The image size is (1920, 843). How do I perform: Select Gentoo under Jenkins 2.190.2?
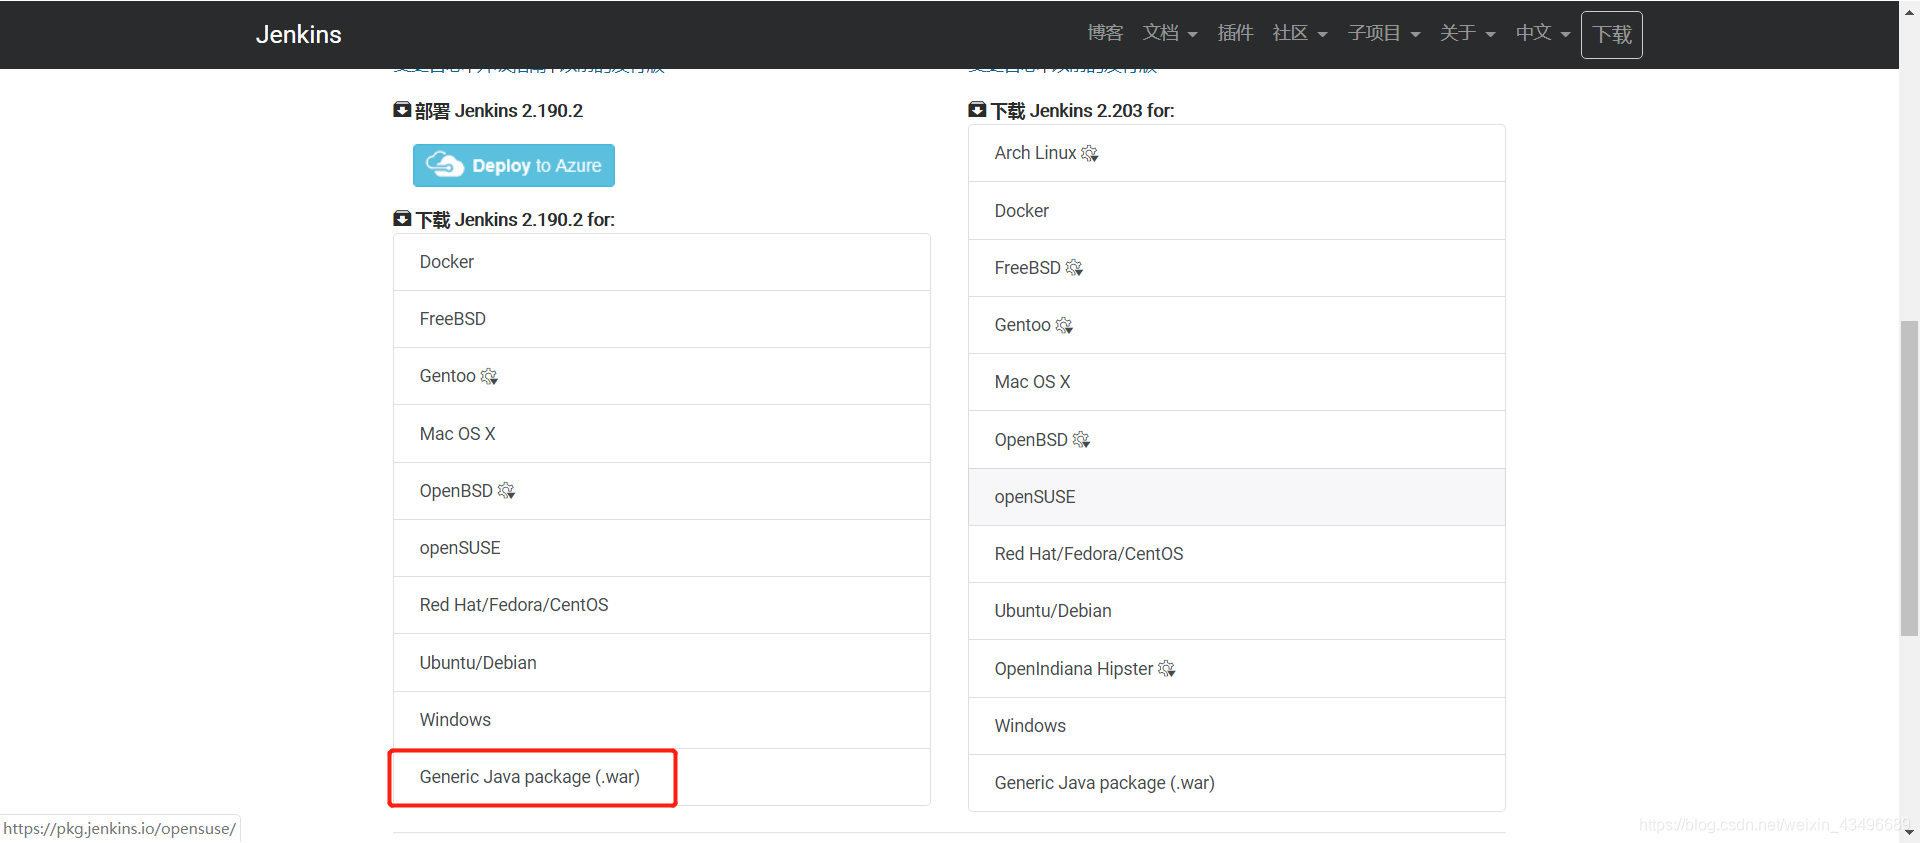click(x=662, y=376)
